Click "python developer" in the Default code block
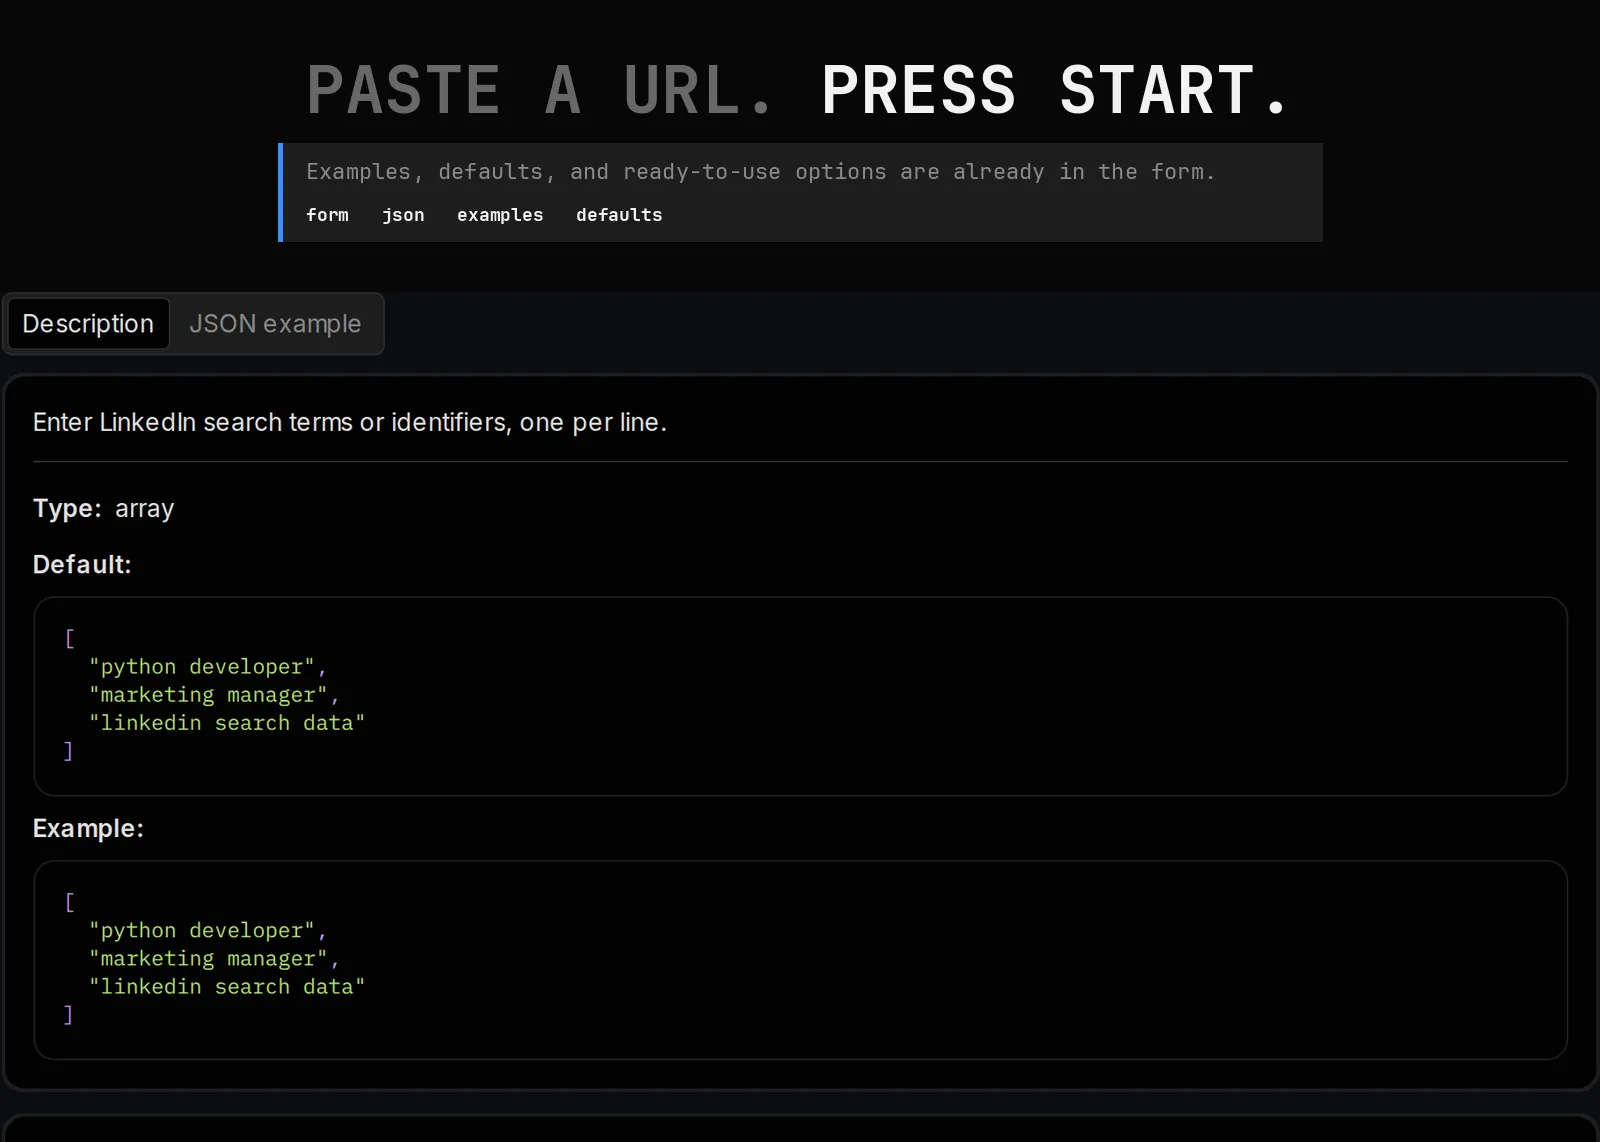1600x1142 pixels. [x=202, y=667]
